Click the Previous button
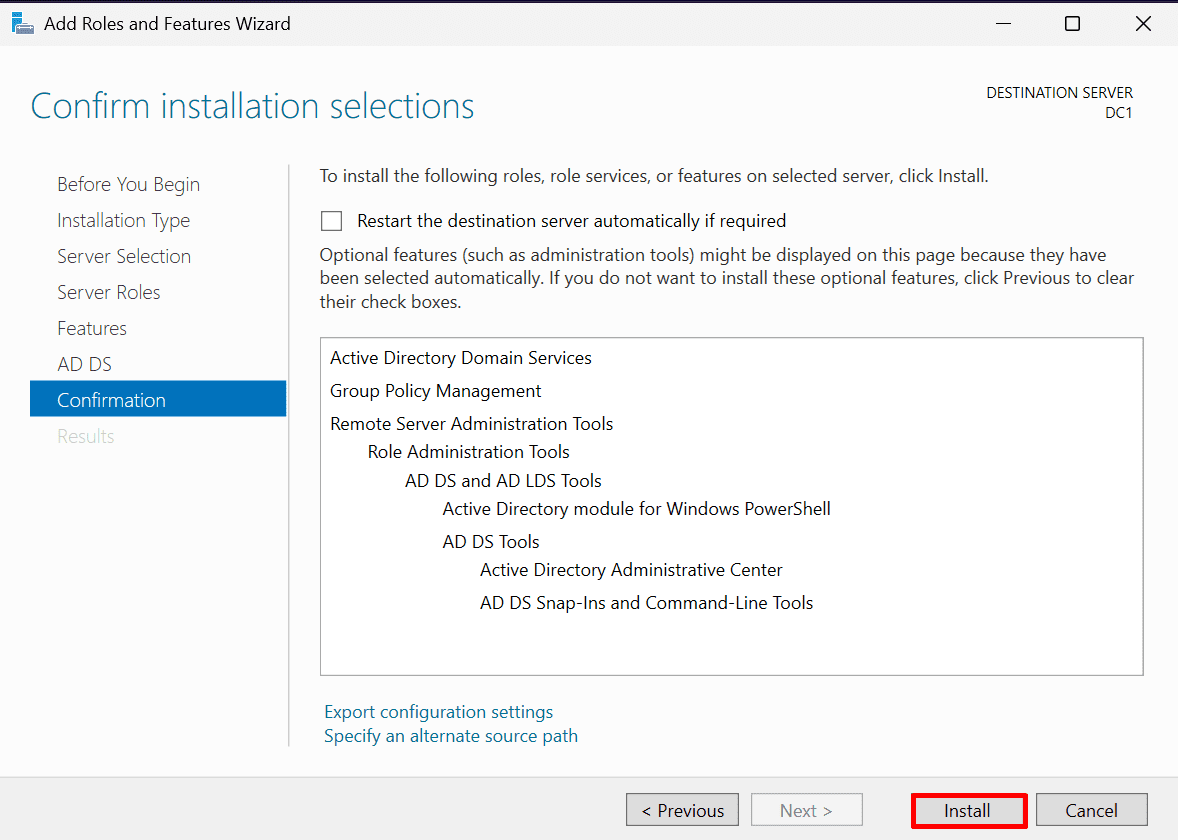 (682, 811)
